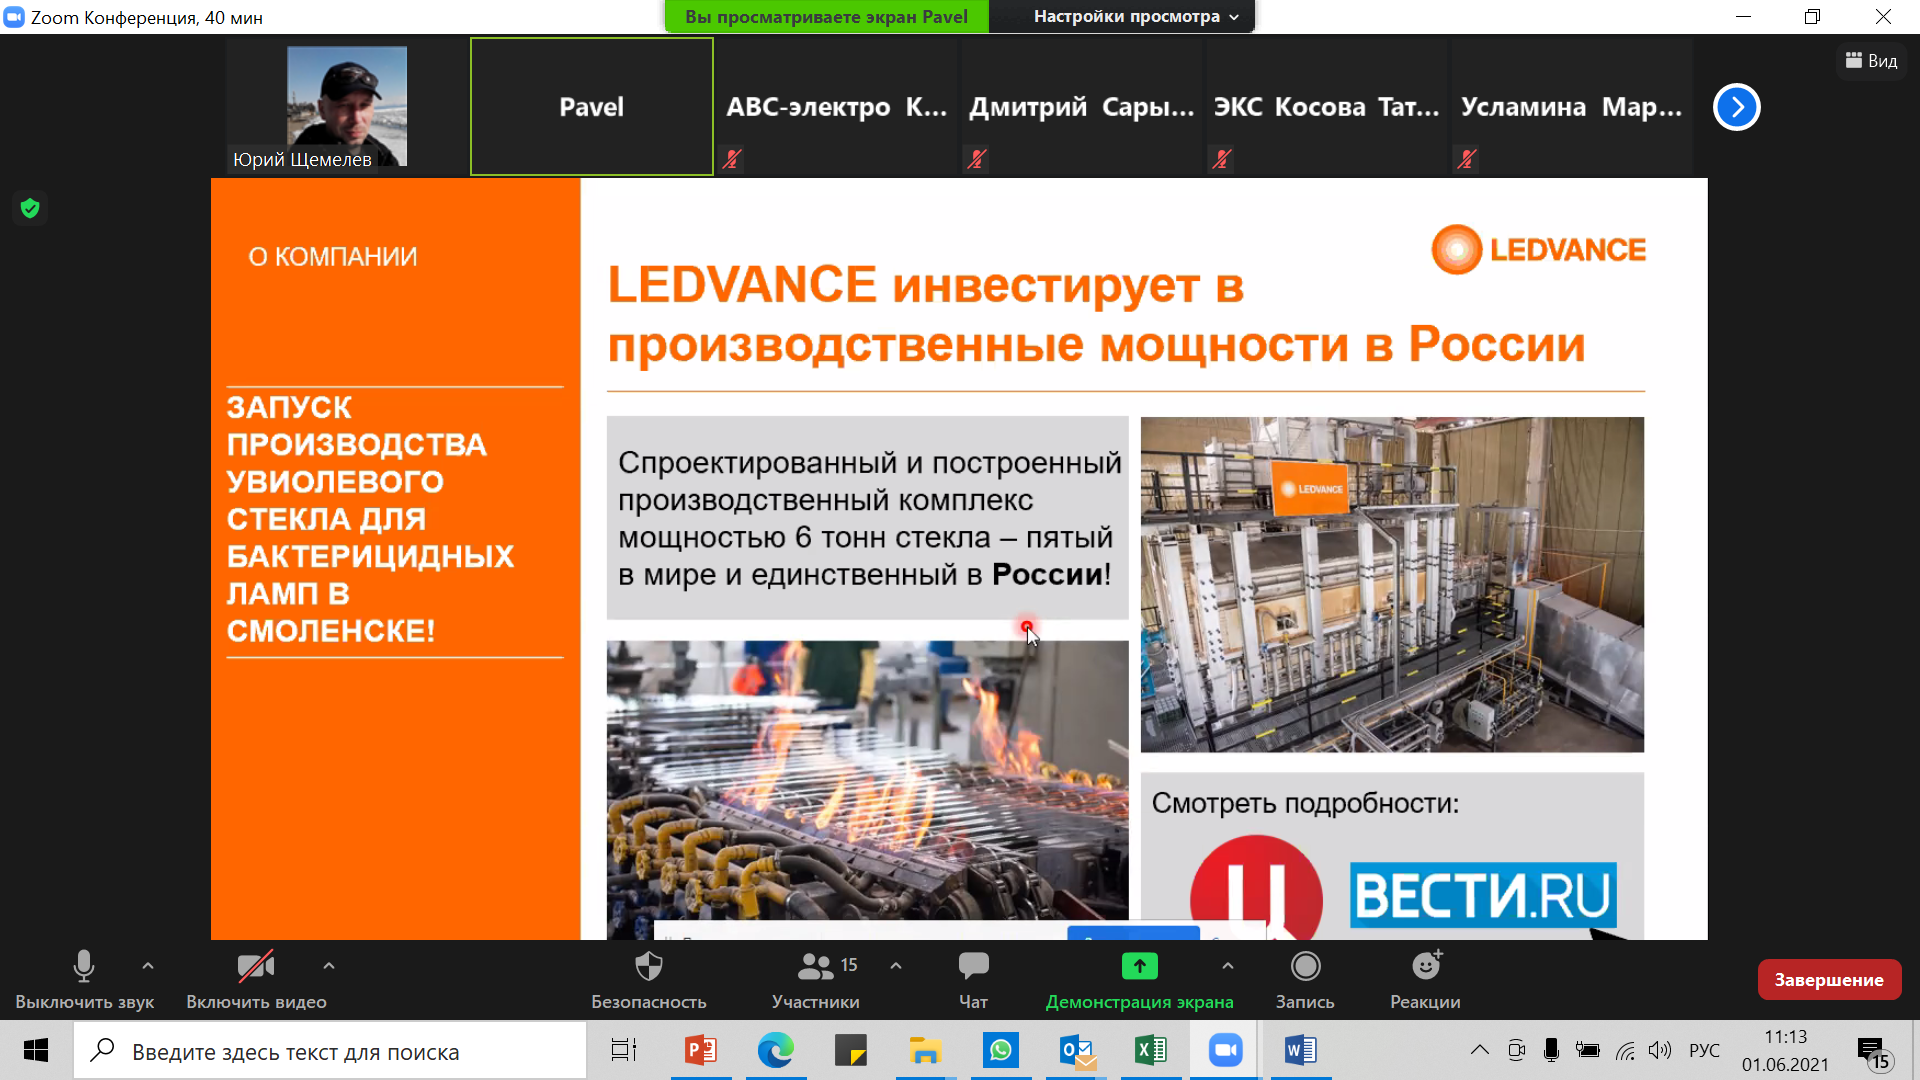Open Reactions smiley icon
The height and width of the screenshot is (1080, 1920).
tap(1425, 967)
